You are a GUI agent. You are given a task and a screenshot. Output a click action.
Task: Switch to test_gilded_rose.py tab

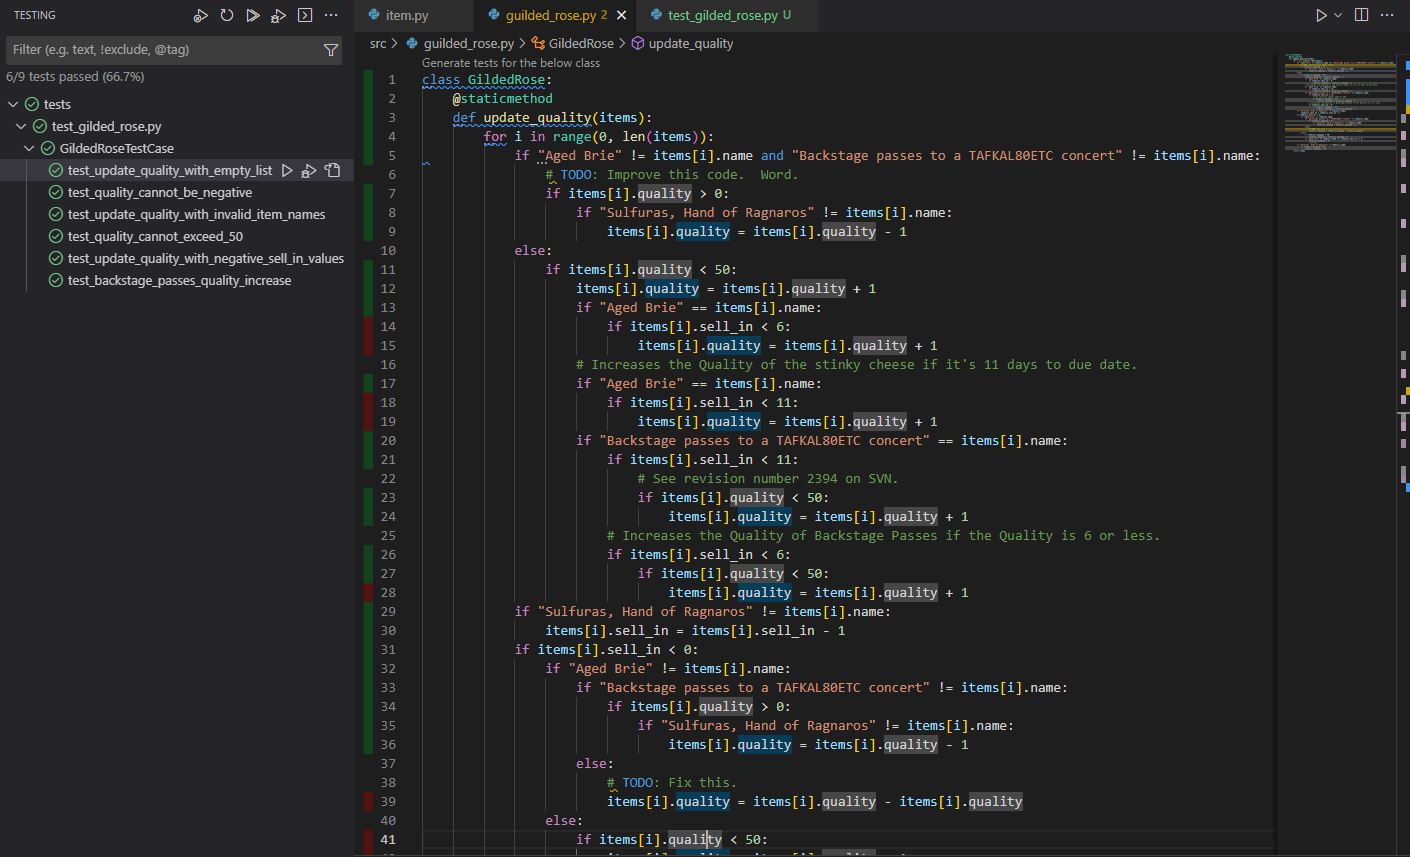click(728, 15)
